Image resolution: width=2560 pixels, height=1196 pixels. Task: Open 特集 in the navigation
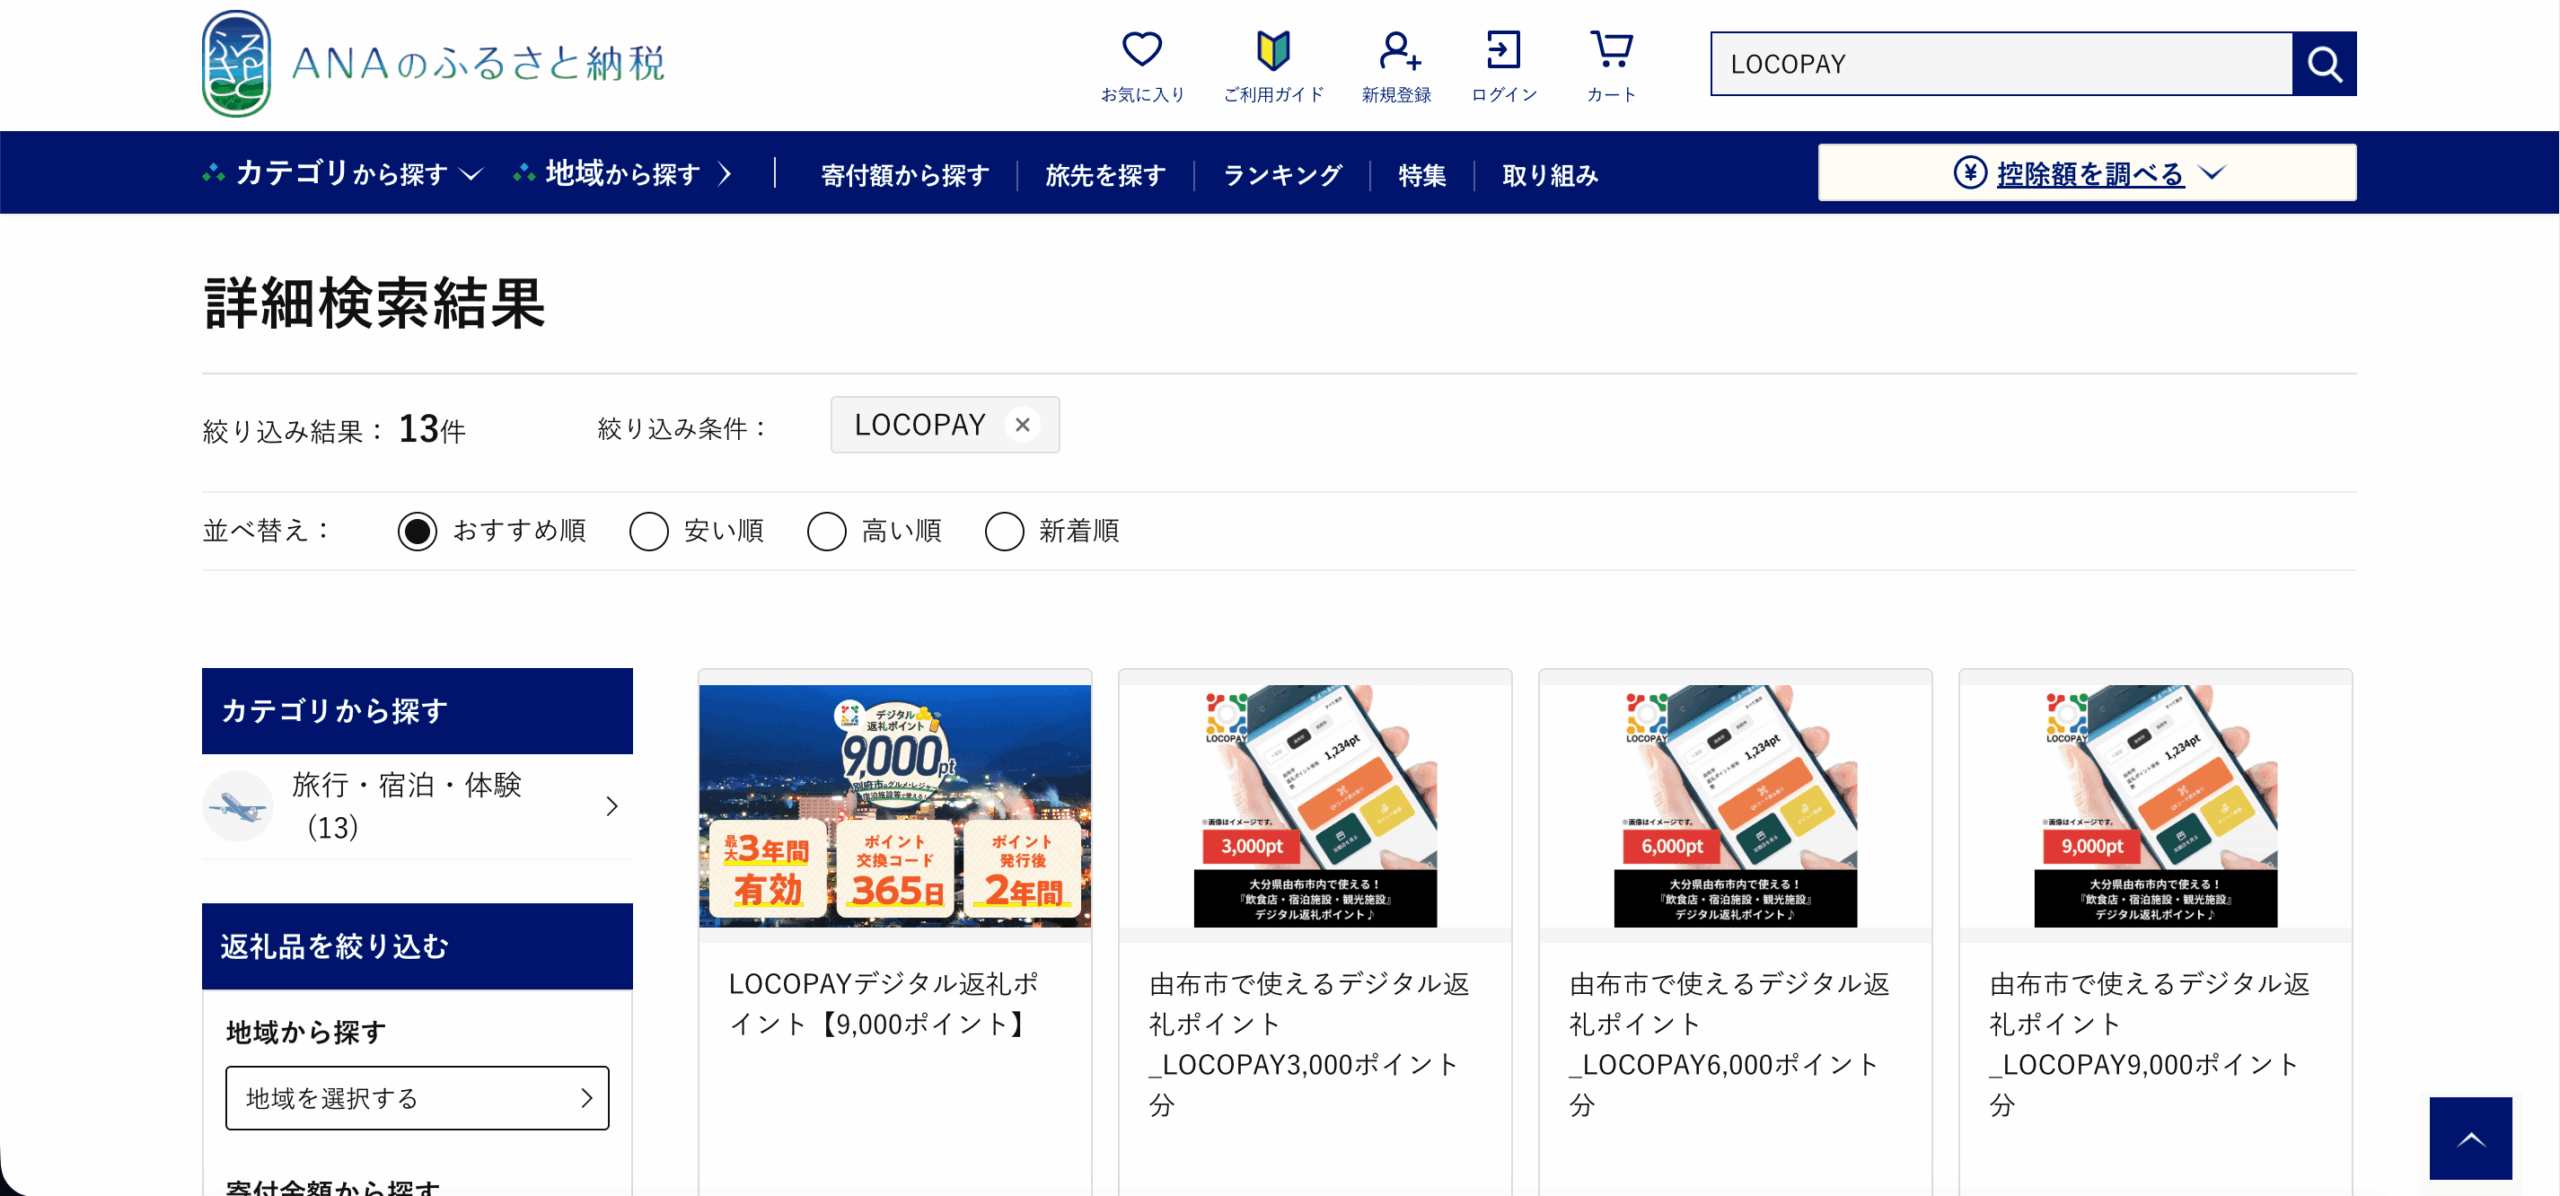click(1422, 175)
